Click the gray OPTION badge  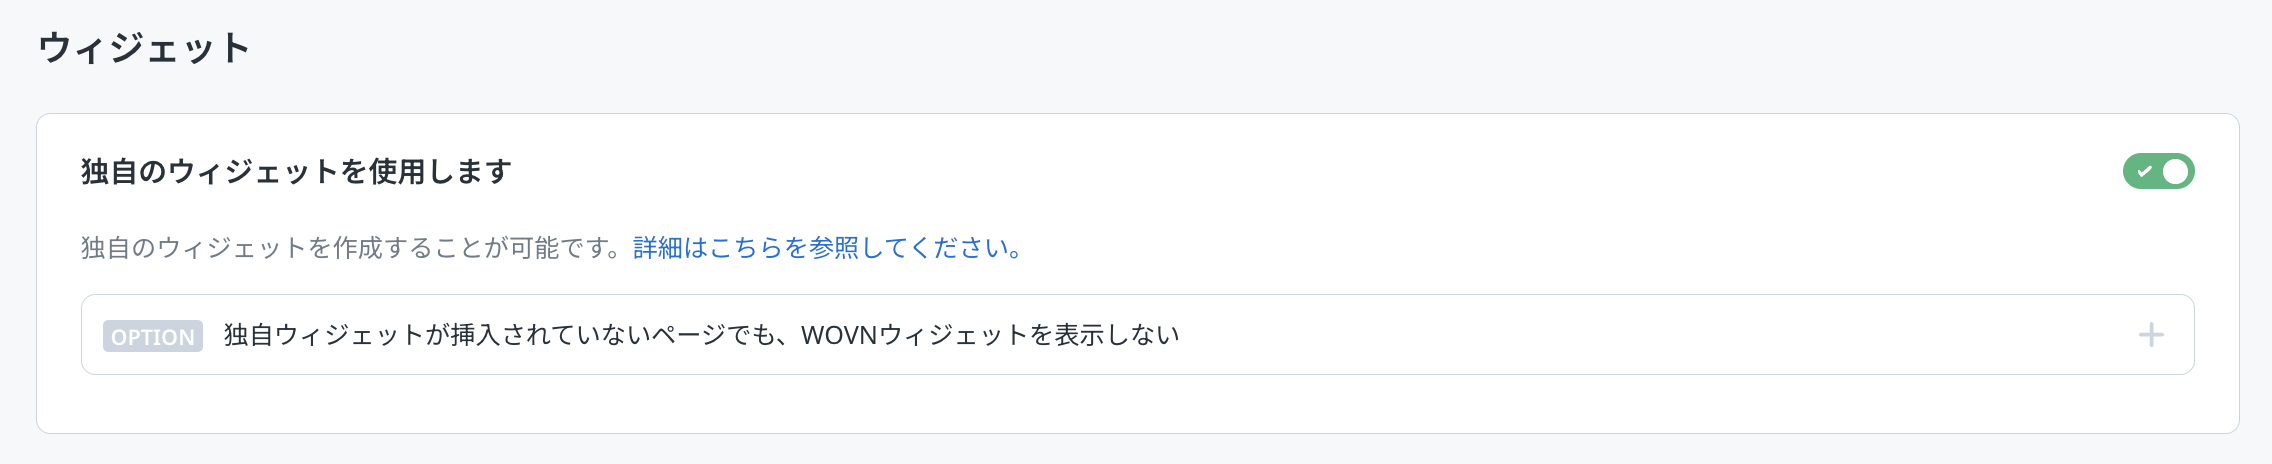click(x=153, y=336)
